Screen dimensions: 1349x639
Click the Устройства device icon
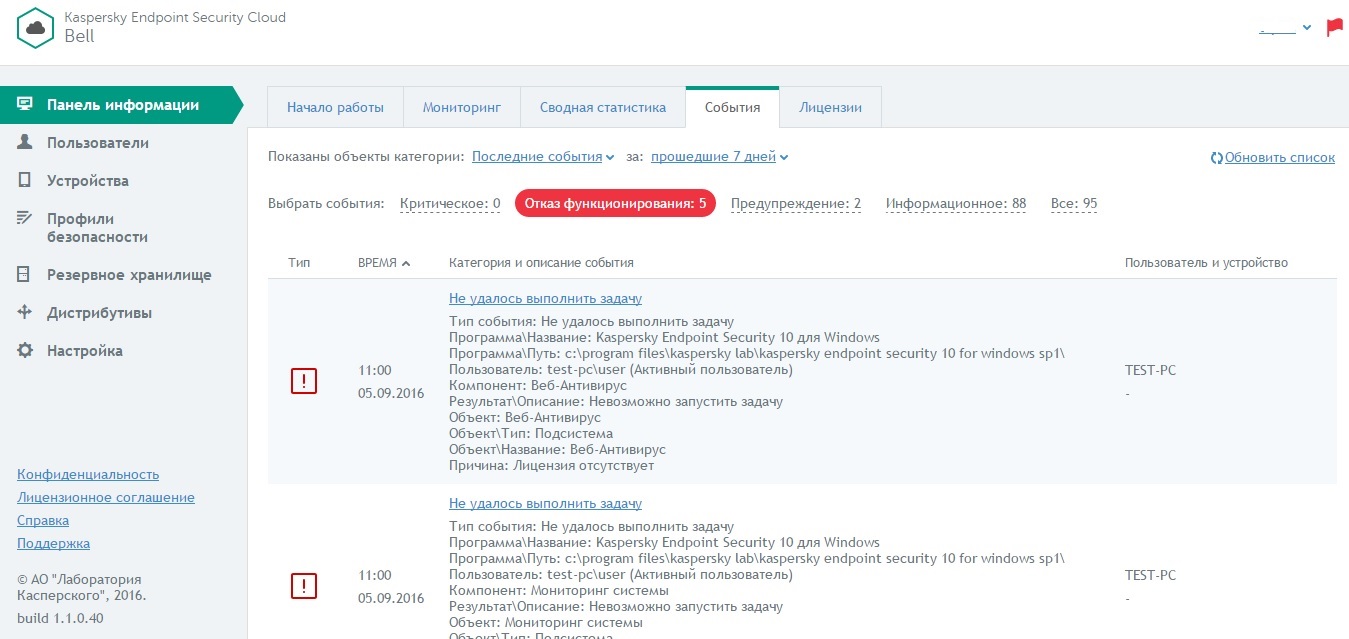[x=25, y=181]
